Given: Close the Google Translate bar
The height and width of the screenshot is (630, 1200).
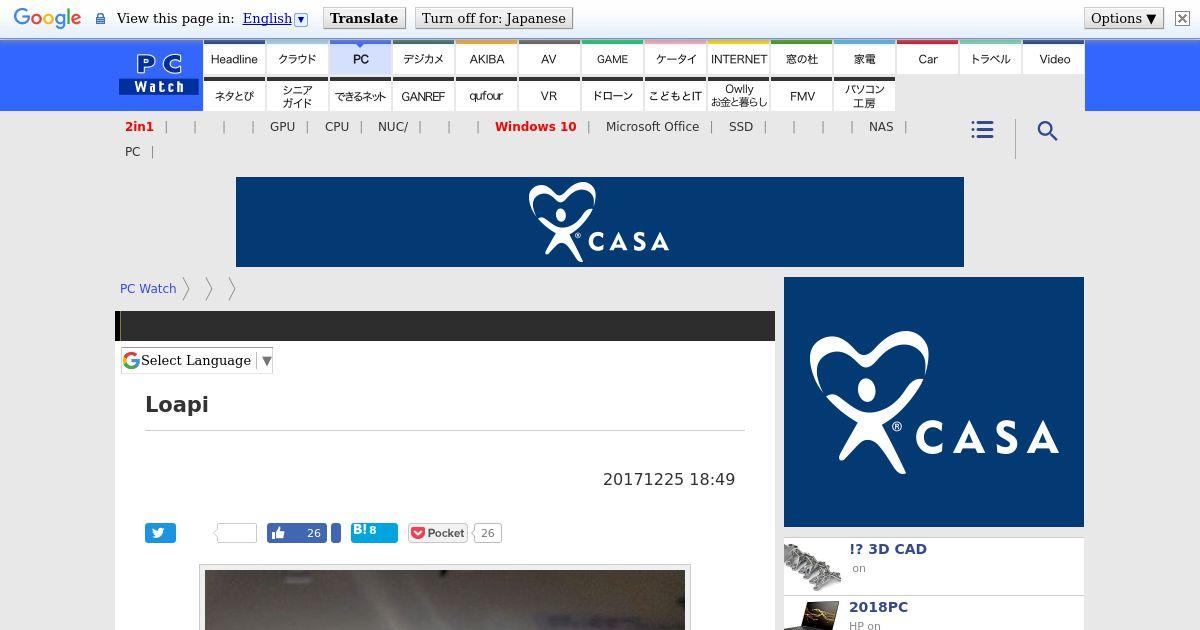Looking at the screenshot, I should (1182, 18).
